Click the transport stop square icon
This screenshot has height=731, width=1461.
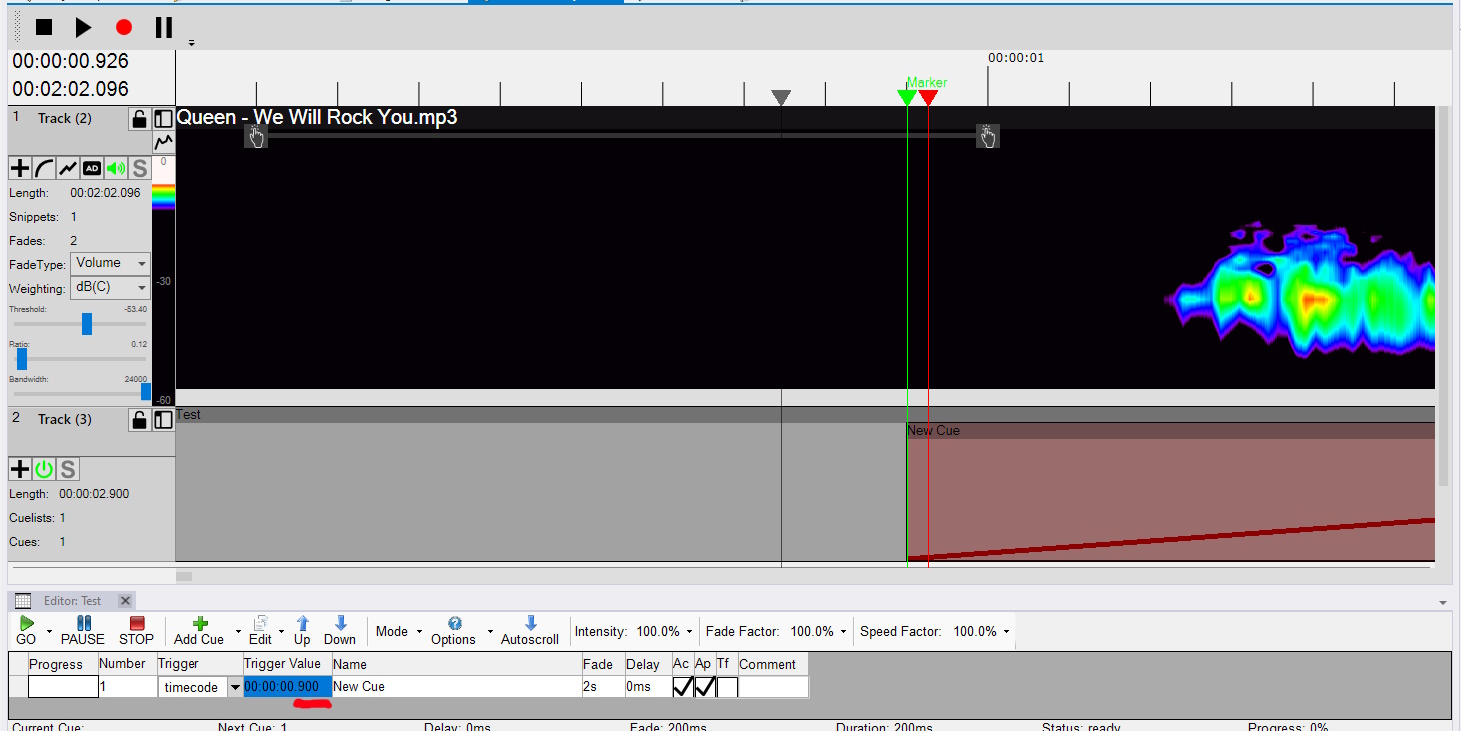click(x=44, y=28)
